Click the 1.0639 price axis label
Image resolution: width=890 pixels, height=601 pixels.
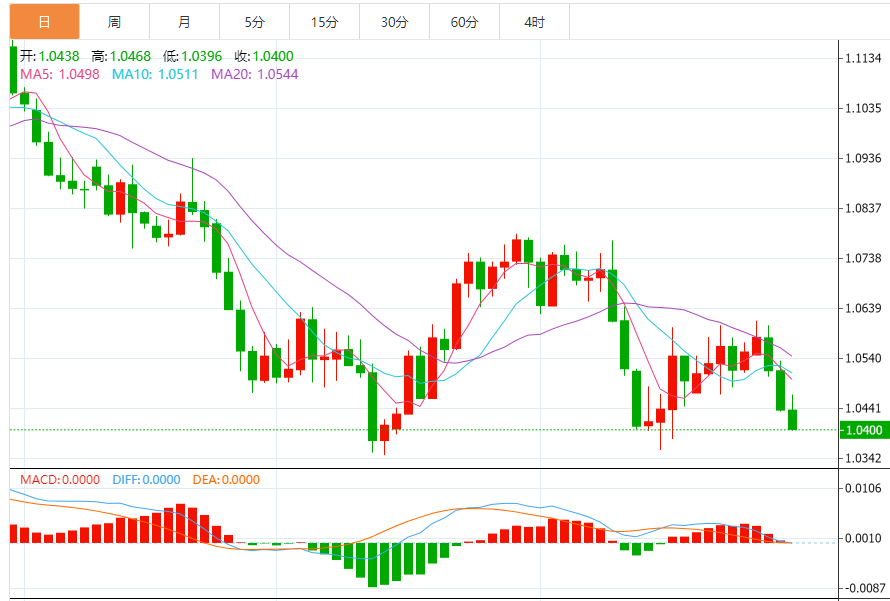pyautogui.click(x=863, y=308)
